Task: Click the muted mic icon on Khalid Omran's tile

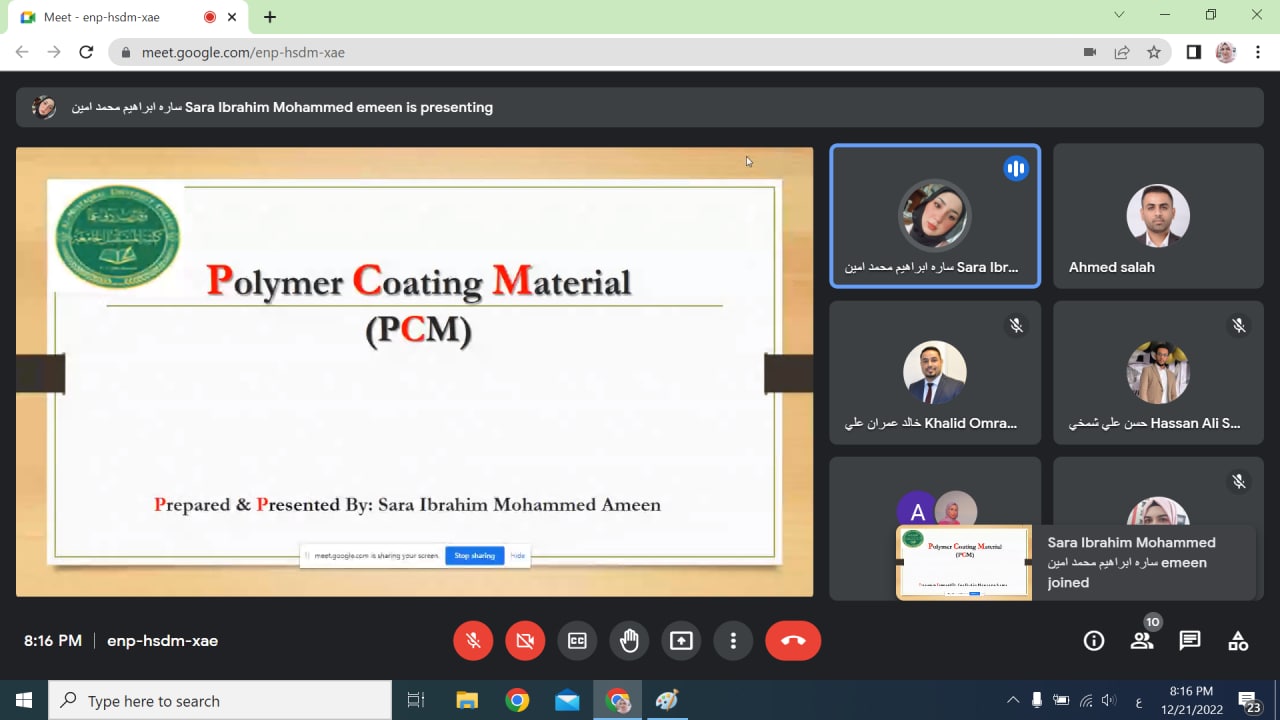Action: click(x=1016, y=325)
